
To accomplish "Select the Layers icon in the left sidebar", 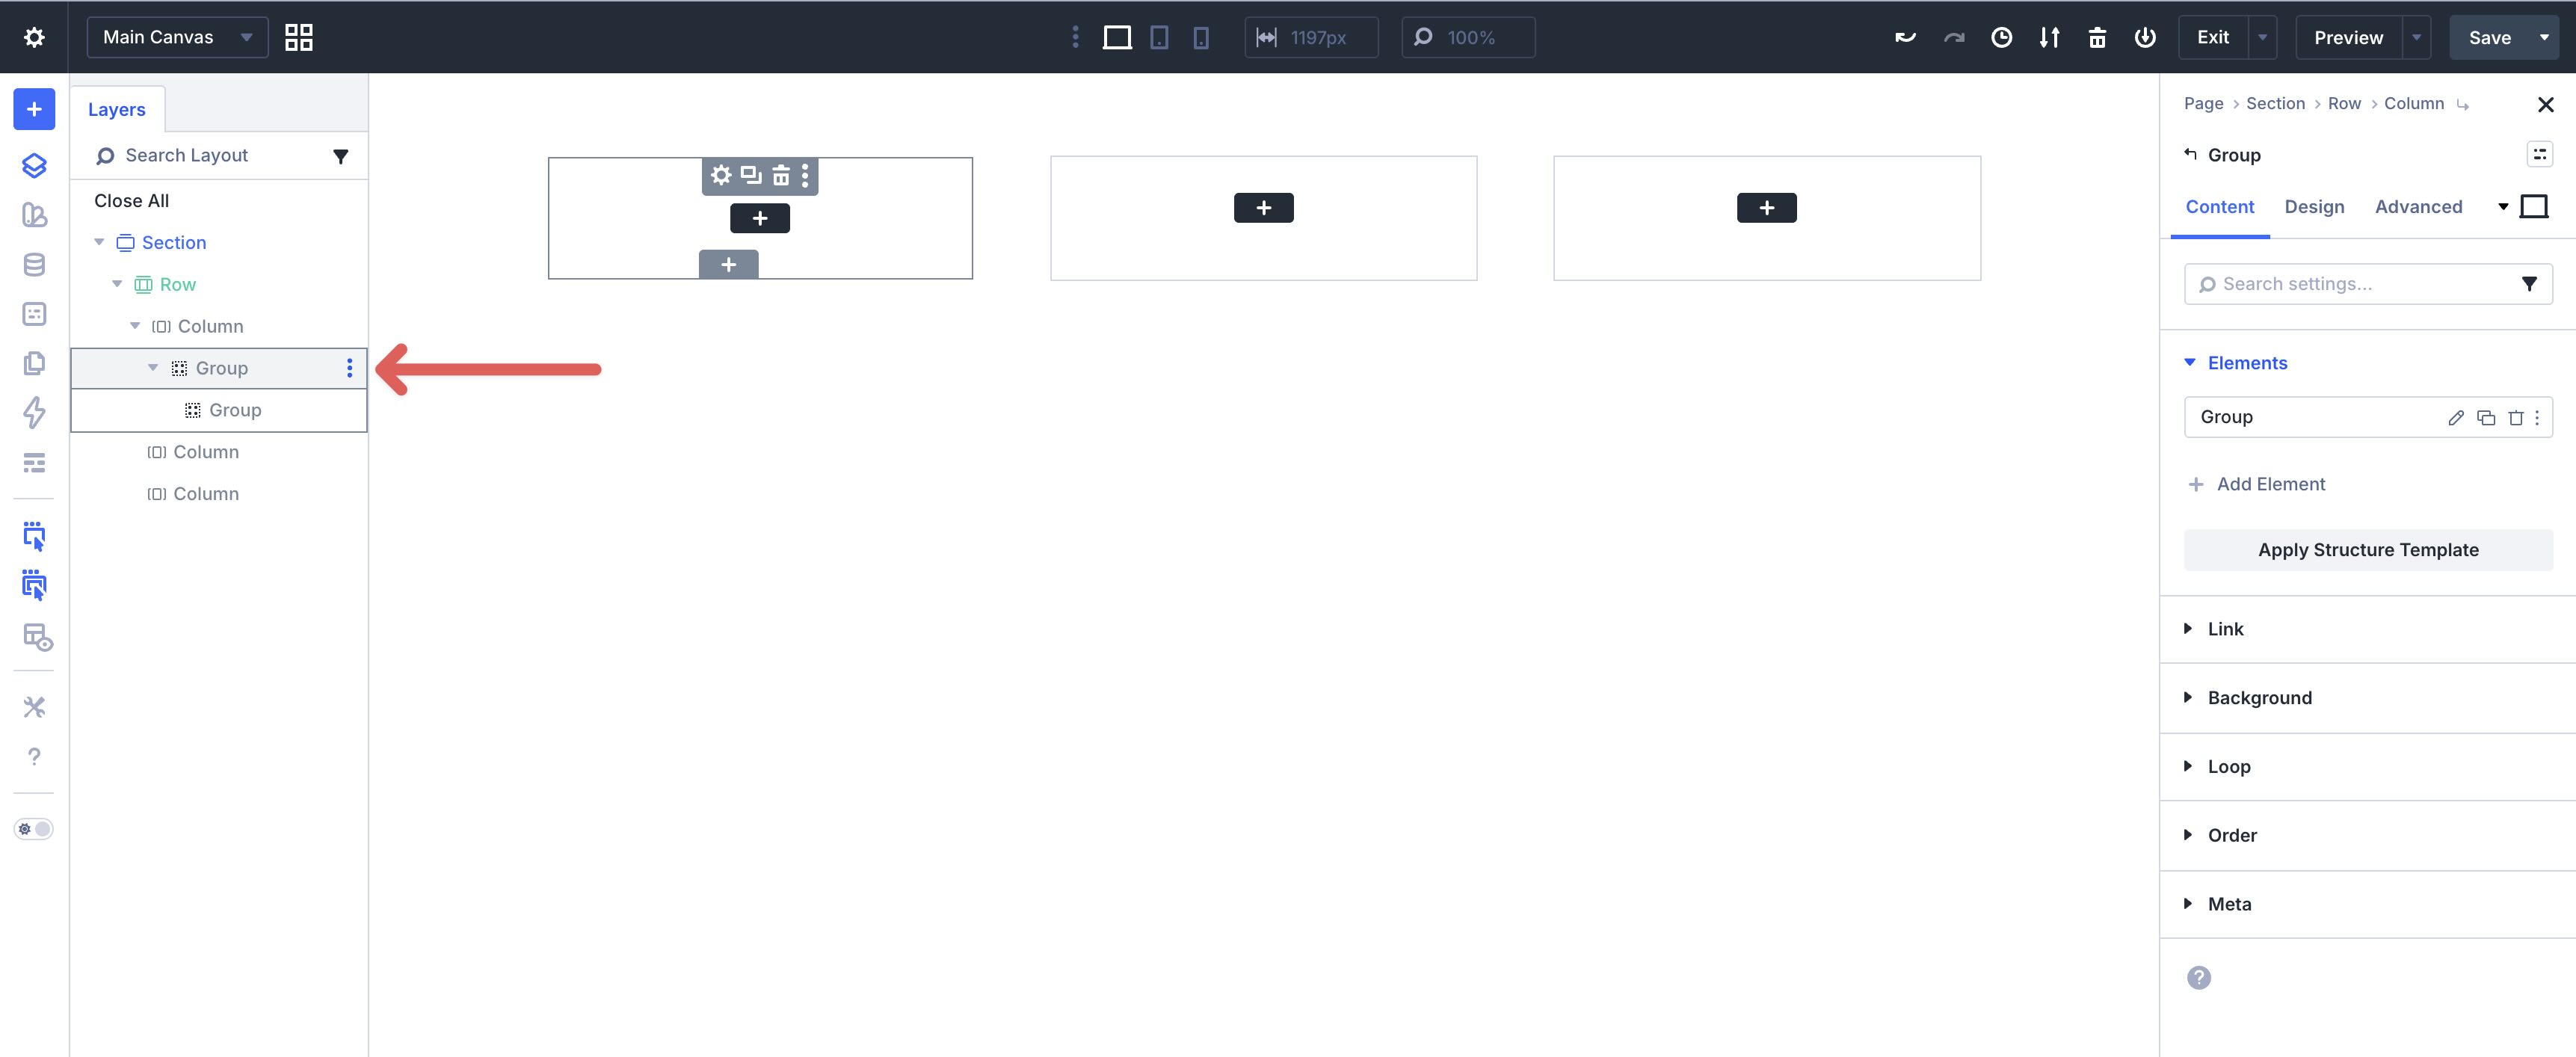I will 34,165.
